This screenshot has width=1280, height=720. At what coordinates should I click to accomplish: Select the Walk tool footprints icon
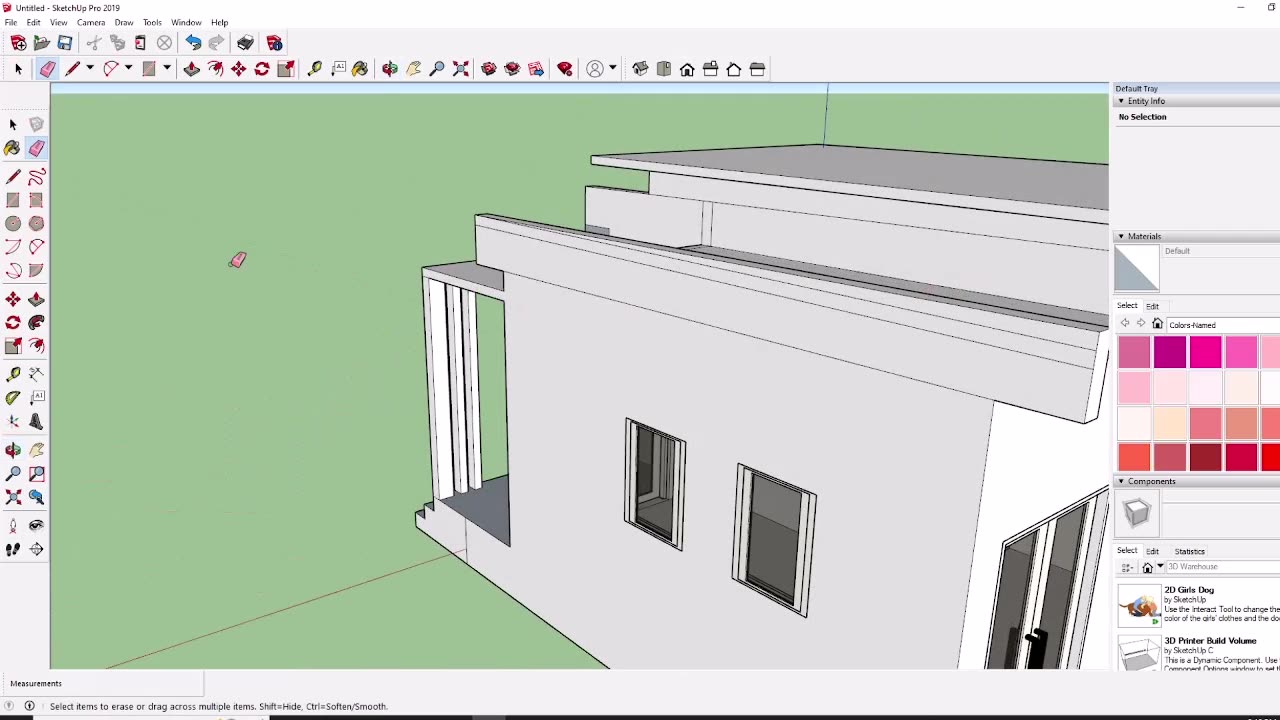coord(13,549)
